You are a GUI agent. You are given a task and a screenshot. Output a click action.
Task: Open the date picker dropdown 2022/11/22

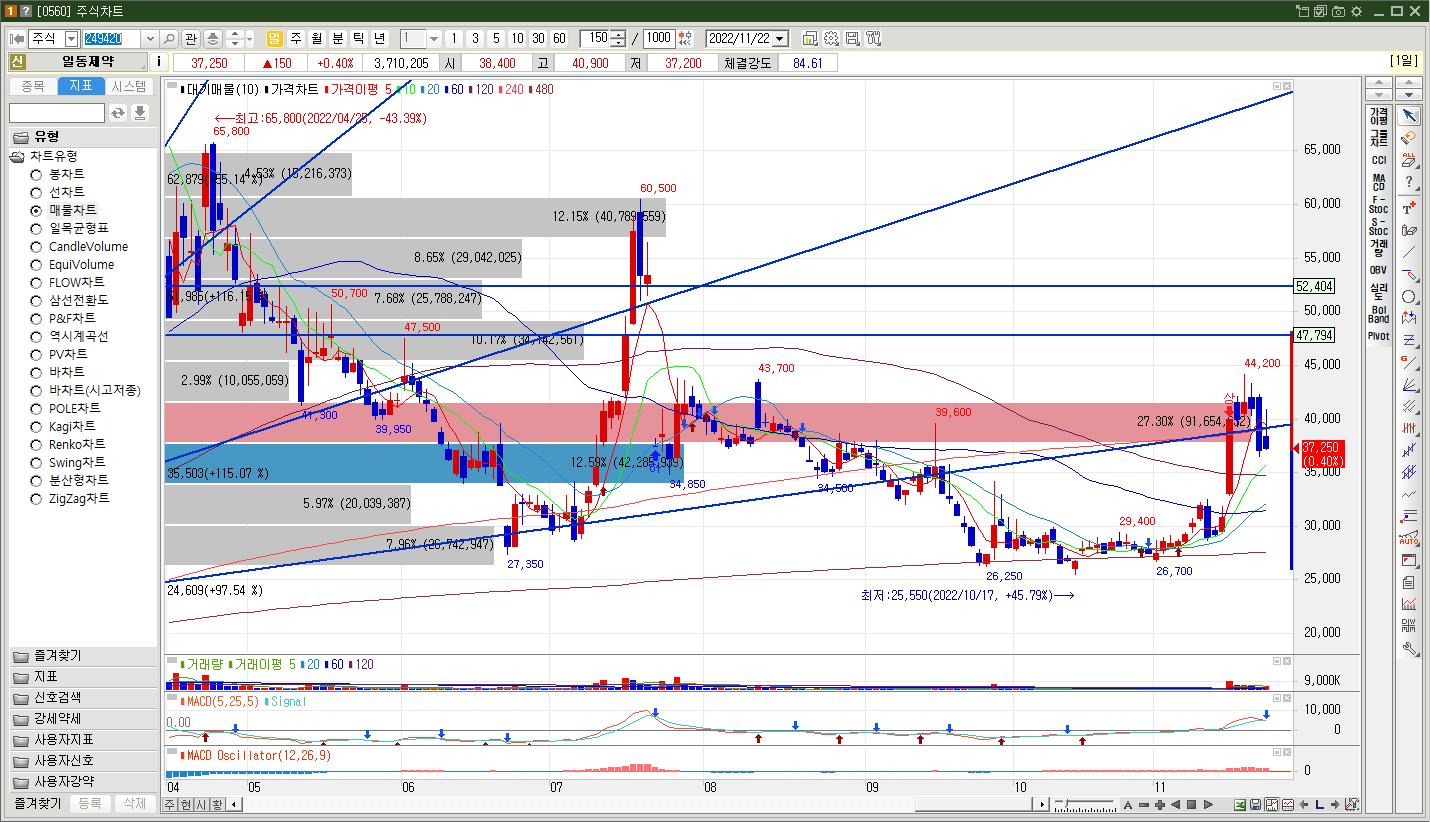780,38
